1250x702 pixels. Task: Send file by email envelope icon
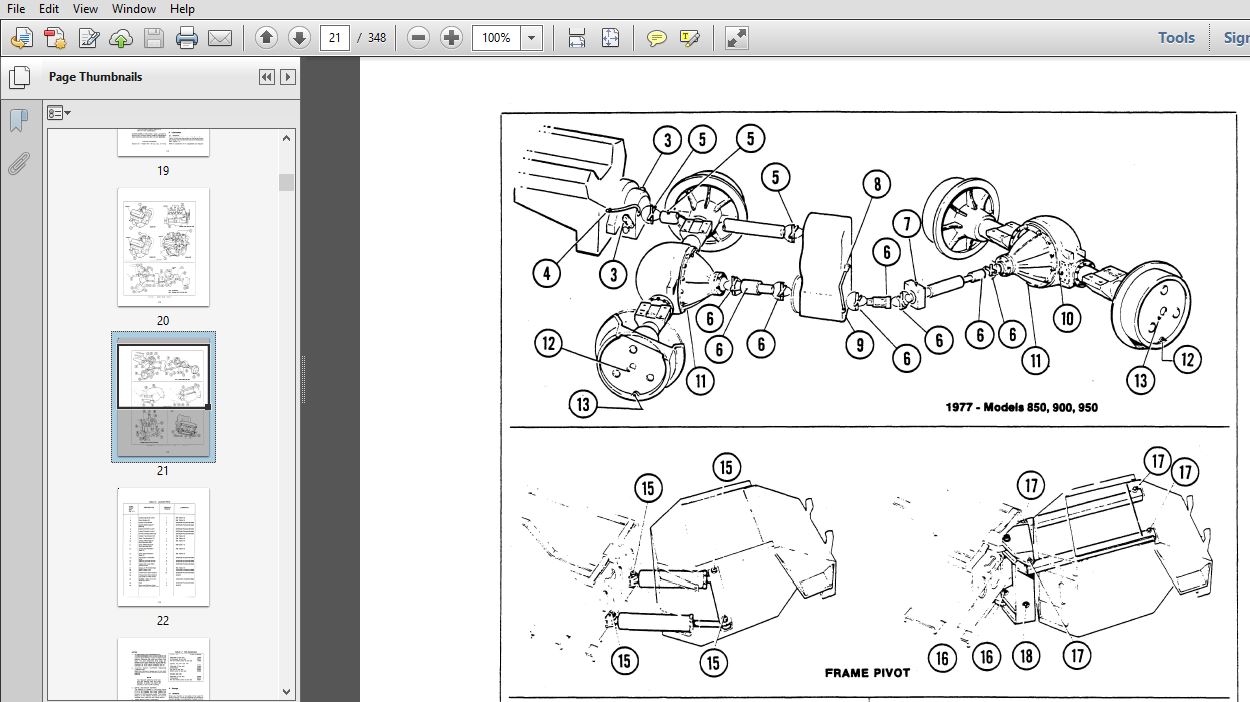220,38
